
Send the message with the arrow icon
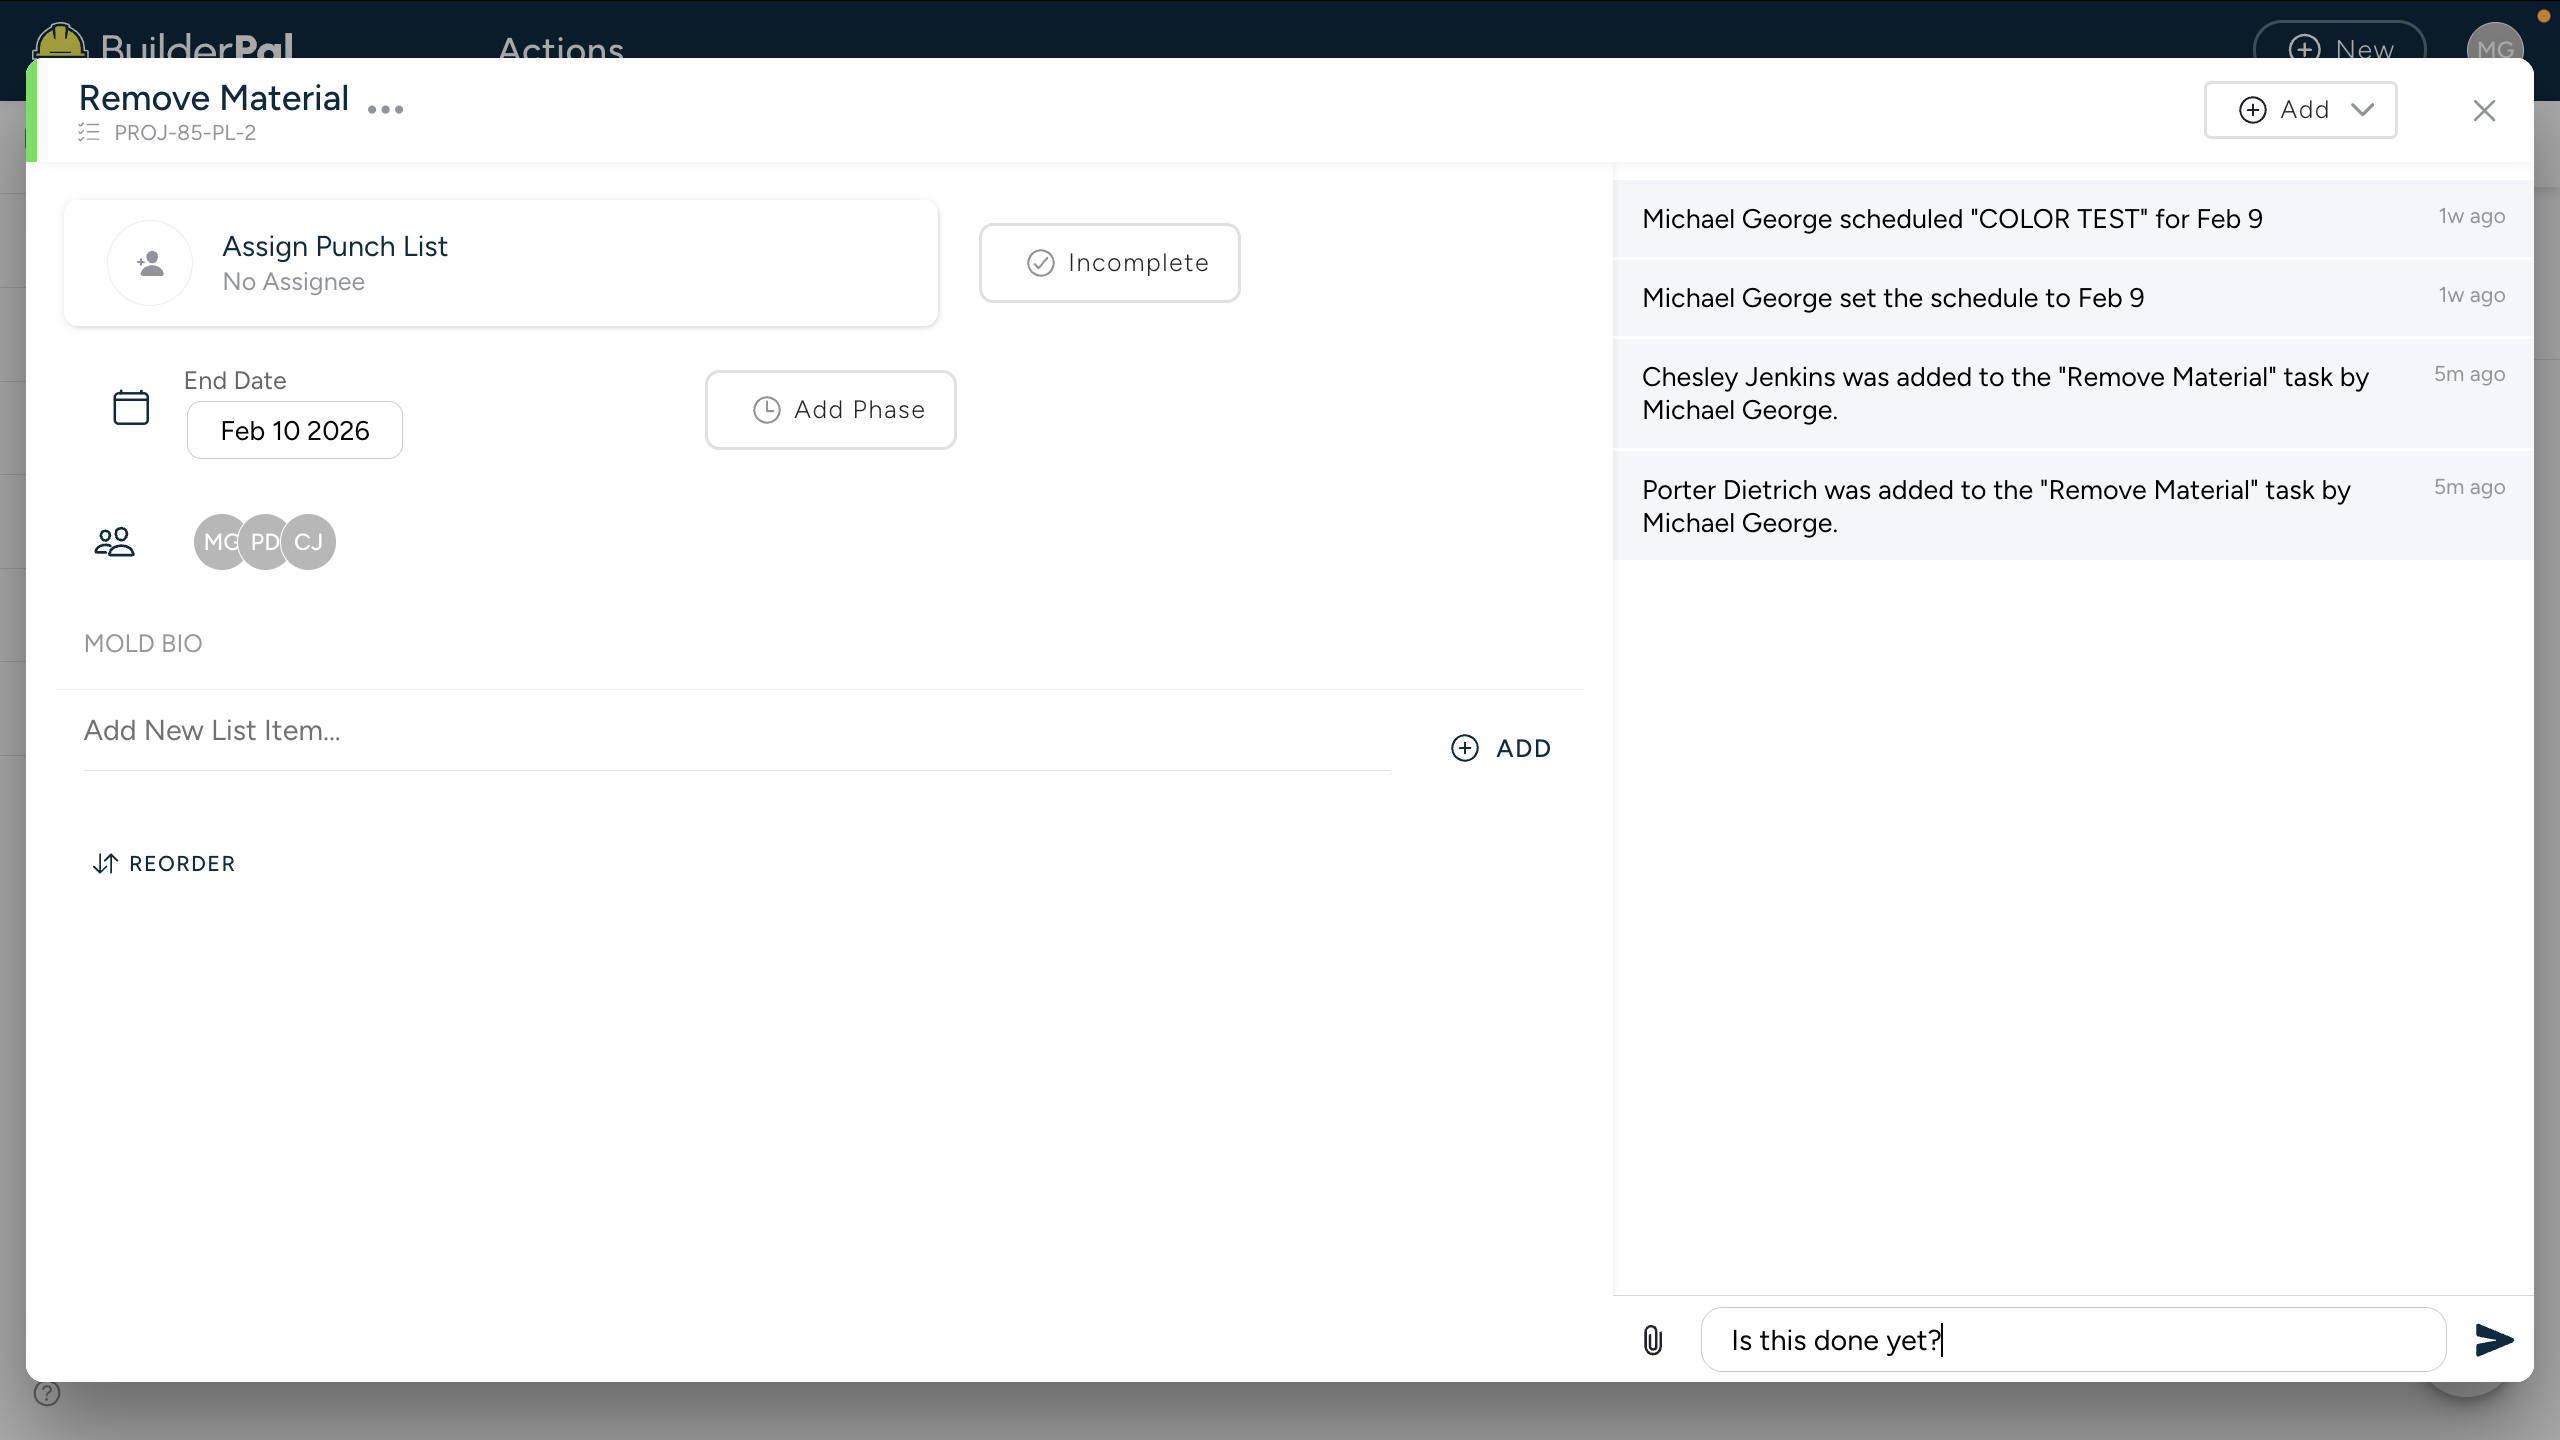(x=2493, y=1340)
